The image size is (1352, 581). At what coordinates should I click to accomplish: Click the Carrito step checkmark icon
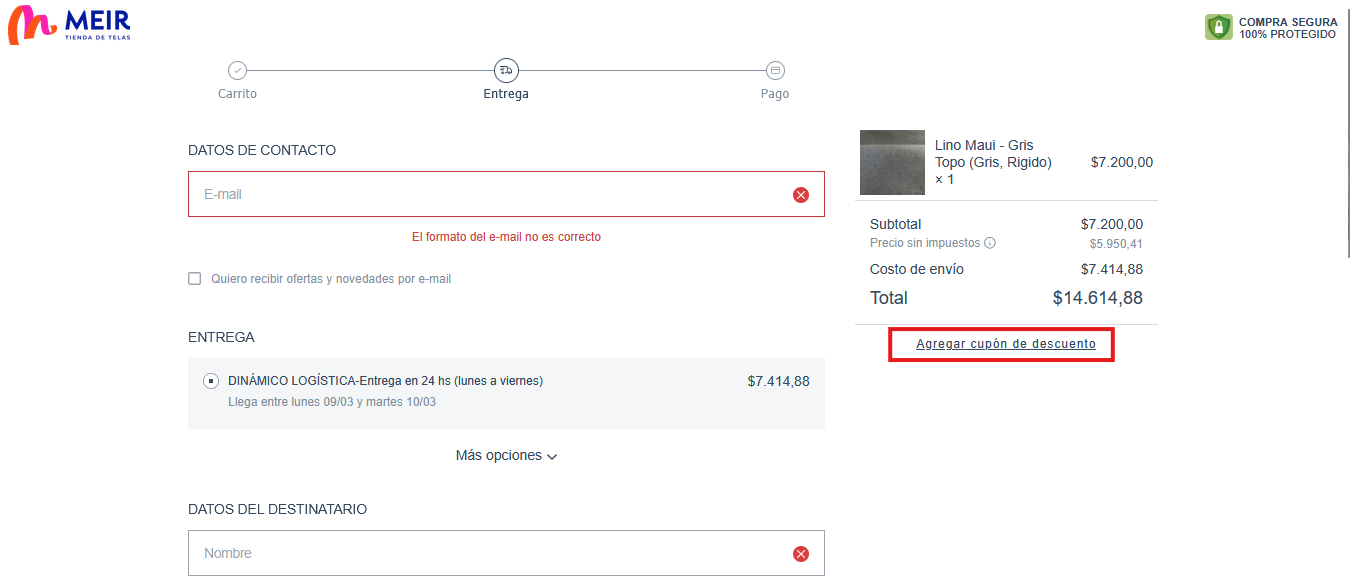237,71
